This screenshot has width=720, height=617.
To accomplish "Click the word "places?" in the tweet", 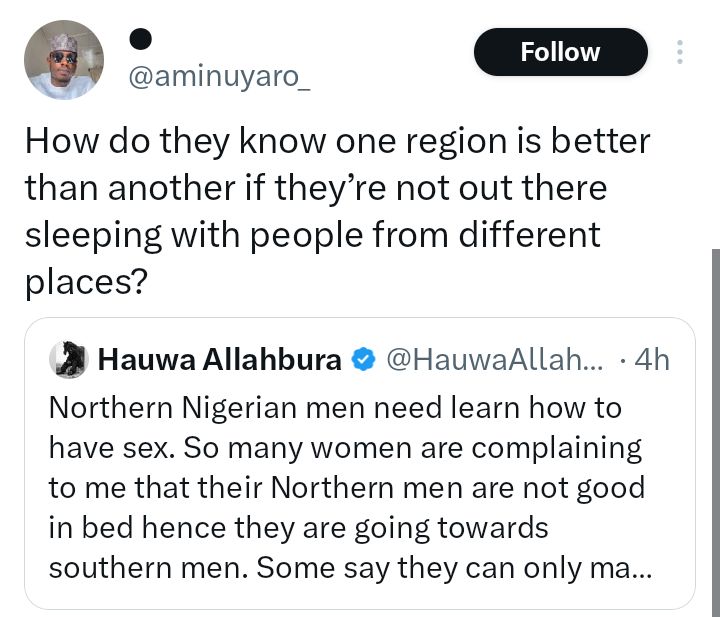I will pyautogui.click(x=86, y=280).
